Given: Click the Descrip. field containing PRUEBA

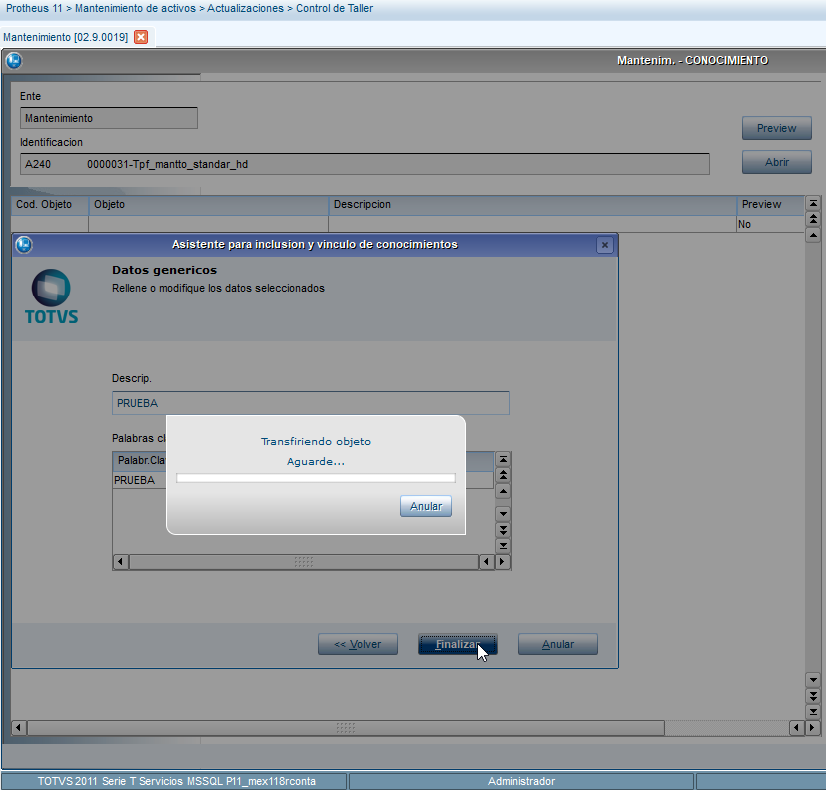Looking at the screenshot, I should click(x=311, y=403).
